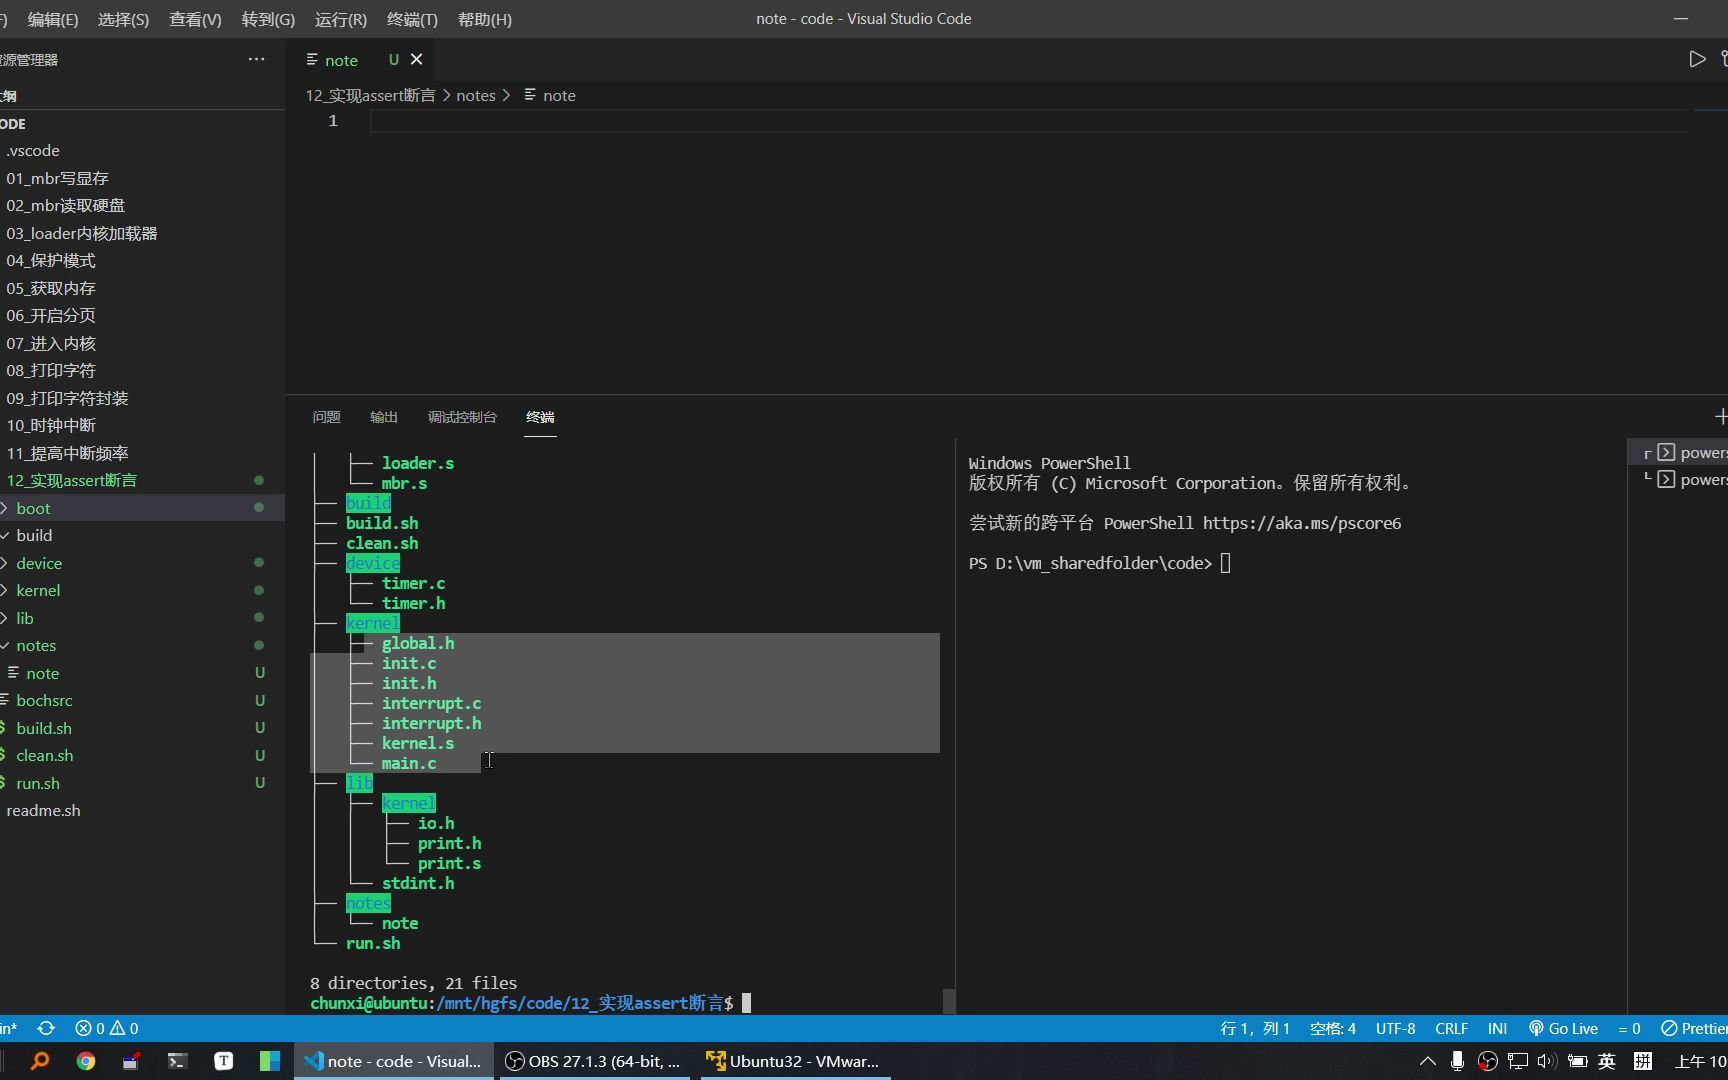The height and width of the screenshot is (1080, 1728).
Task: Open run.sh file in explorer
Action: point(142,783)
